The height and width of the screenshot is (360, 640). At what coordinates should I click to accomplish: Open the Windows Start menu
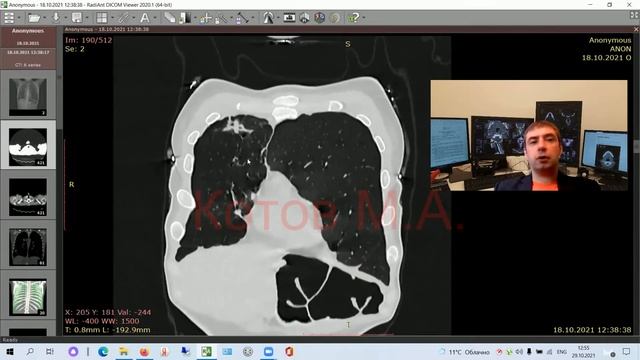tap(9, 351)
